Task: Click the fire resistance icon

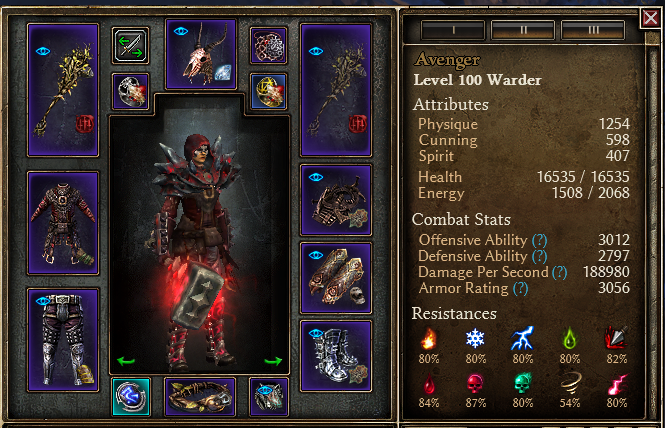Action: pyautogui.click(x=429, y=338)
